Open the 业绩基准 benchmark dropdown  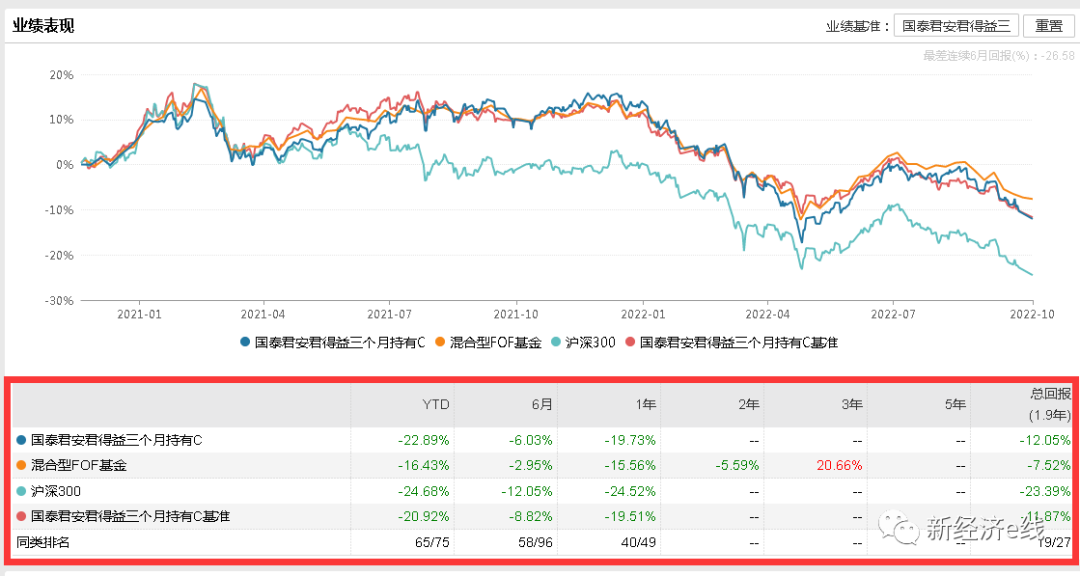click(x=956, y=26)
